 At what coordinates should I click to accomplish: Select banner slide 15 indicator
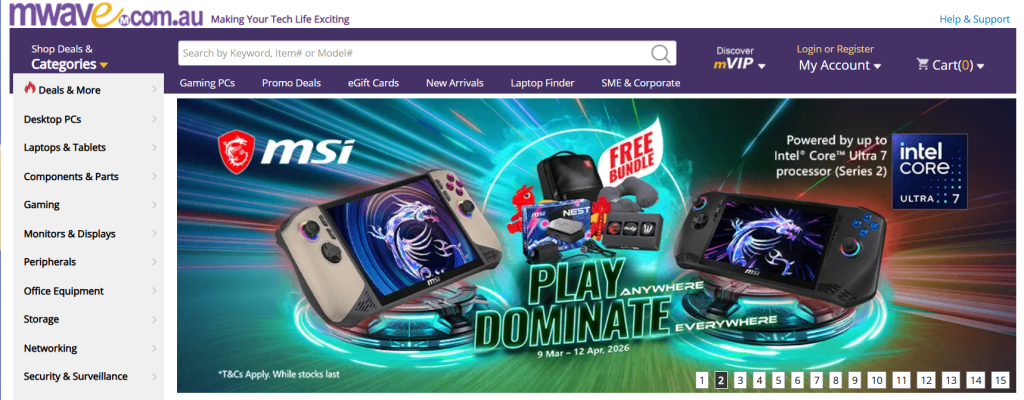tap(1000, 380)
